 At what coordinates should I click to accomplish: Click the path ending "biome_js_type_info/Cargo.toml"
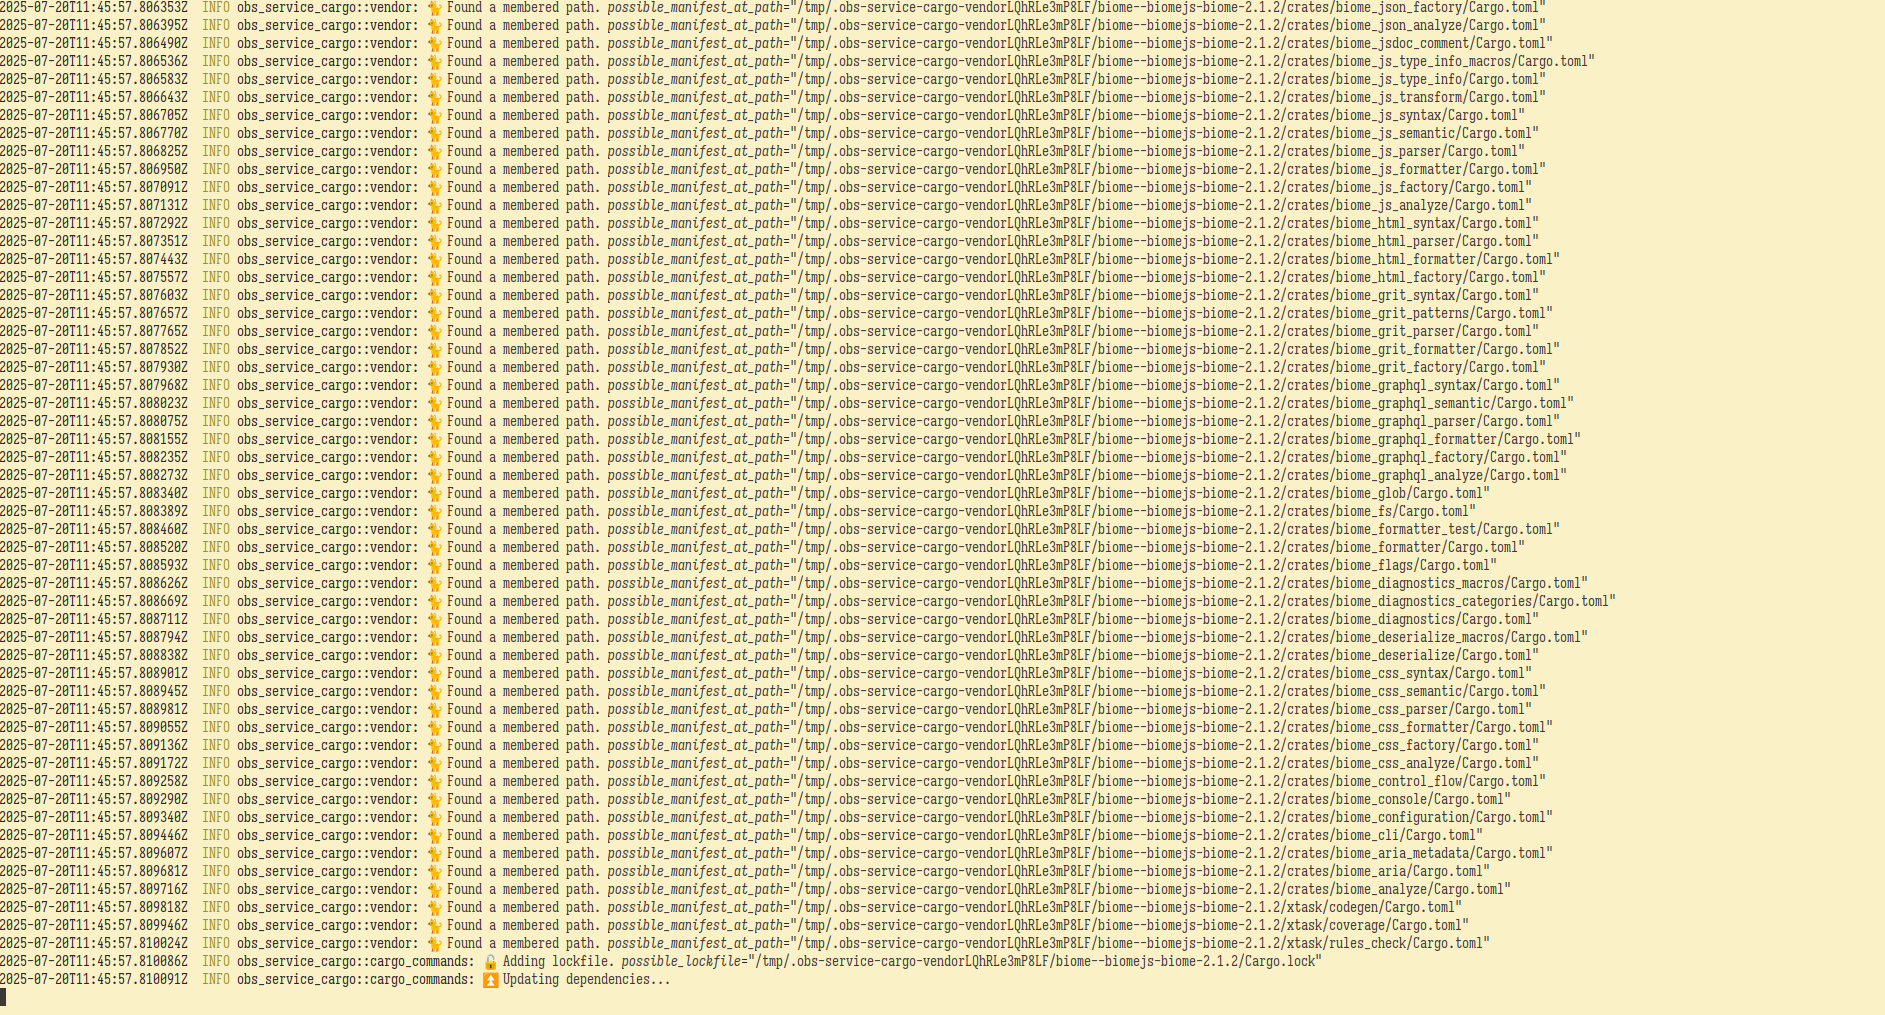(x=1167, y=79)
